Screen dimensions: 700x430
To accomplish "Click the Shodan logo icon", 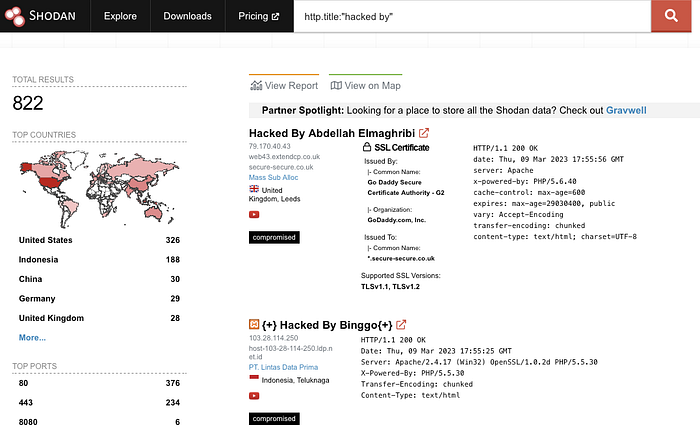I will click(15, 16).
